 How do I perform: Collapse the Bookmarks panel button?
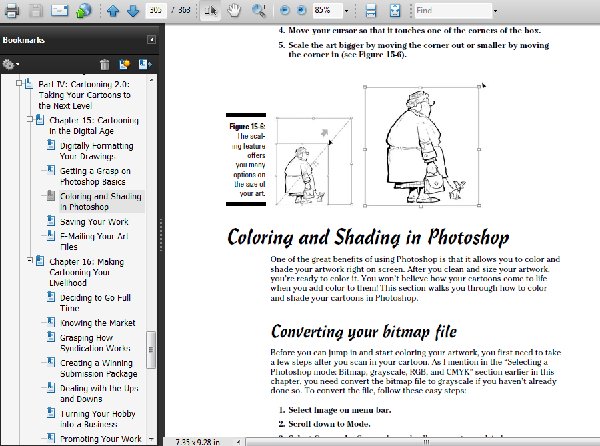point(152,39)
